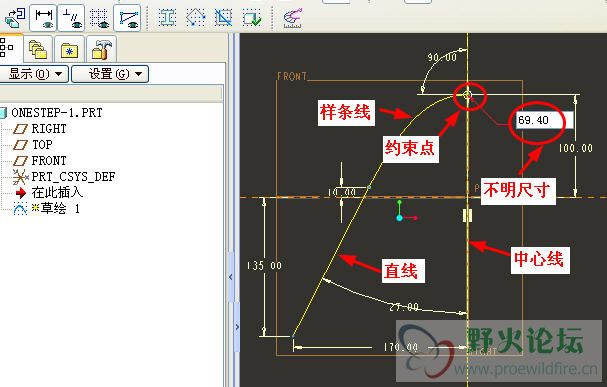Click the dotted diamond sketch icon
Image resolution: width=607 pixels, height=387 pixels.
(195, 18)
